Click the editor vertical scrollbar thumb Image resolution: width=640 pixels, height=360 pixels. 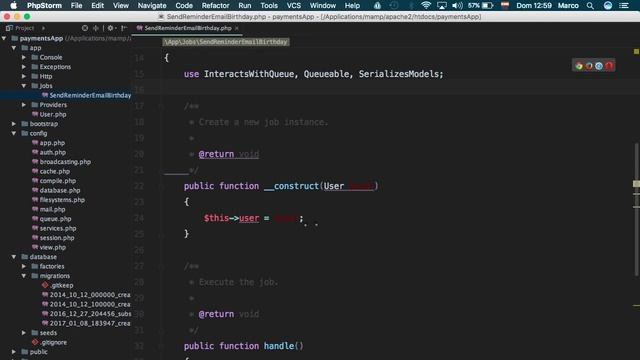pos(636,208)
